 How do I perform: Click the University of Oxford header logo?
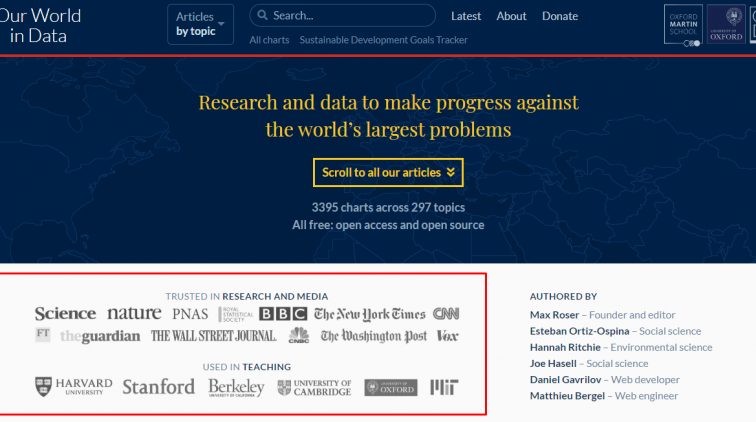click(x=726, y=24)
